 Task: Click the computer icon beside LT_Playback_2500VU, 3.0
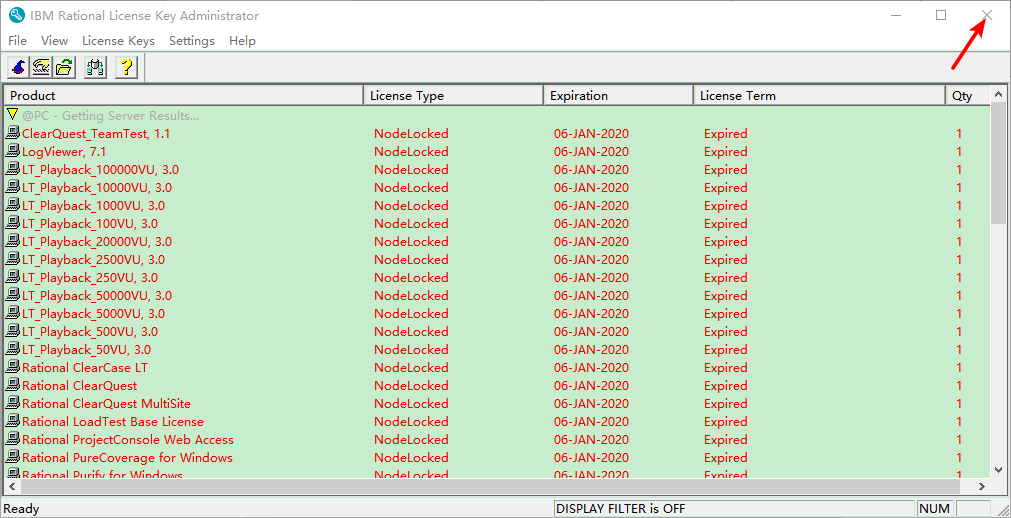(x=13, y=260)
